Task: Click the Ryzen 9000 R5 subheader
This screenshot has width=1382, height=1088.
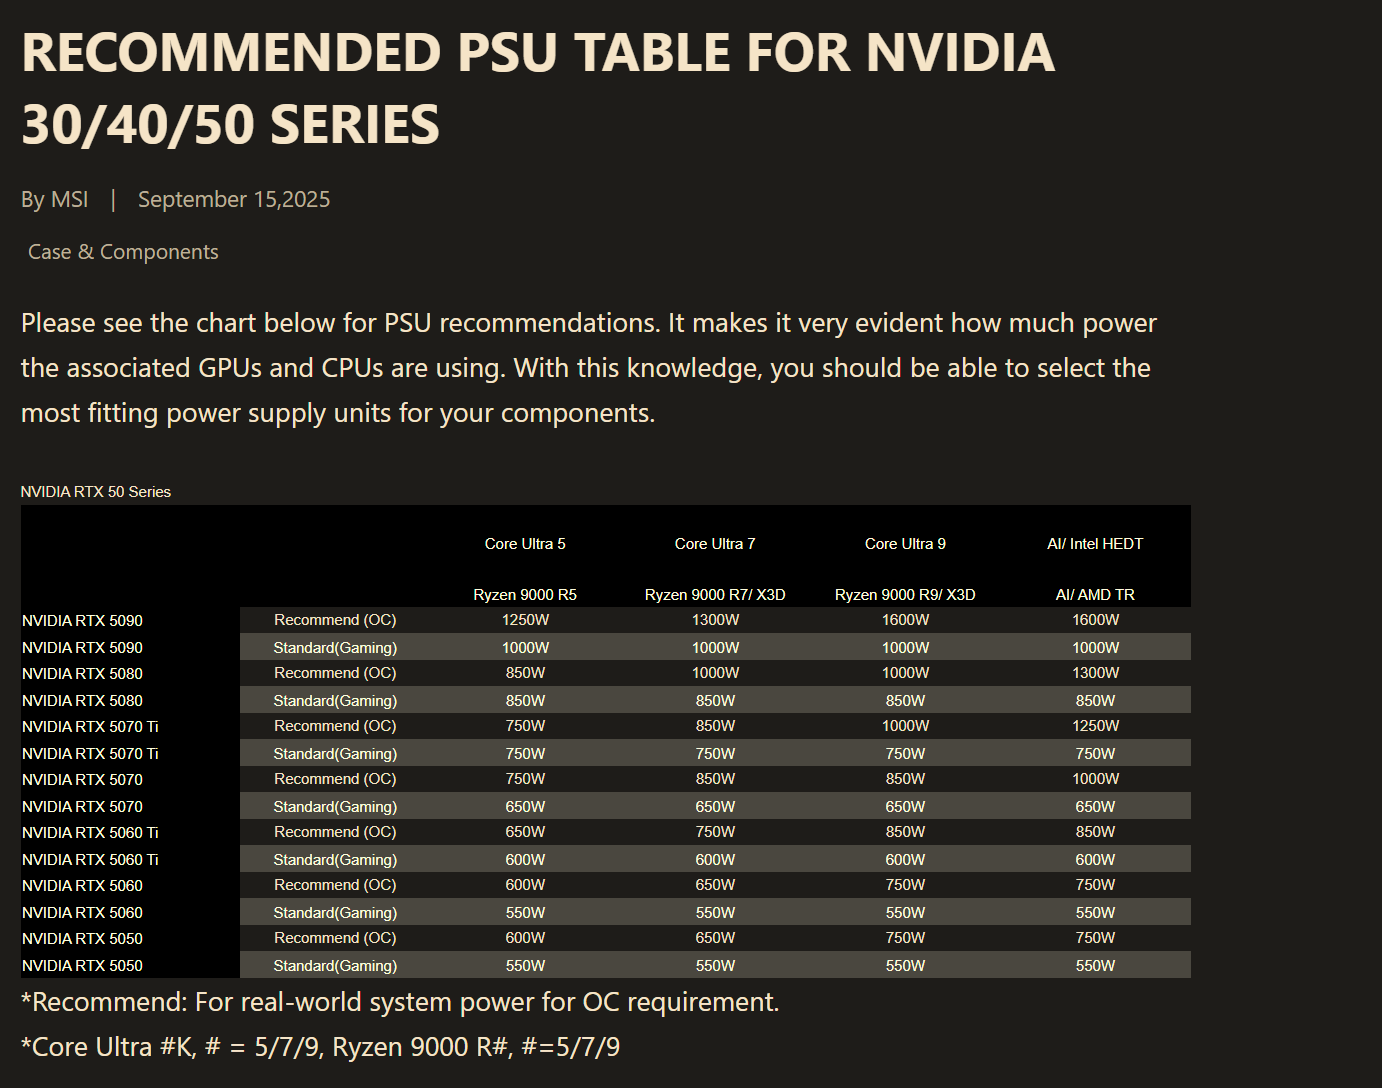Action: point(525,595)
